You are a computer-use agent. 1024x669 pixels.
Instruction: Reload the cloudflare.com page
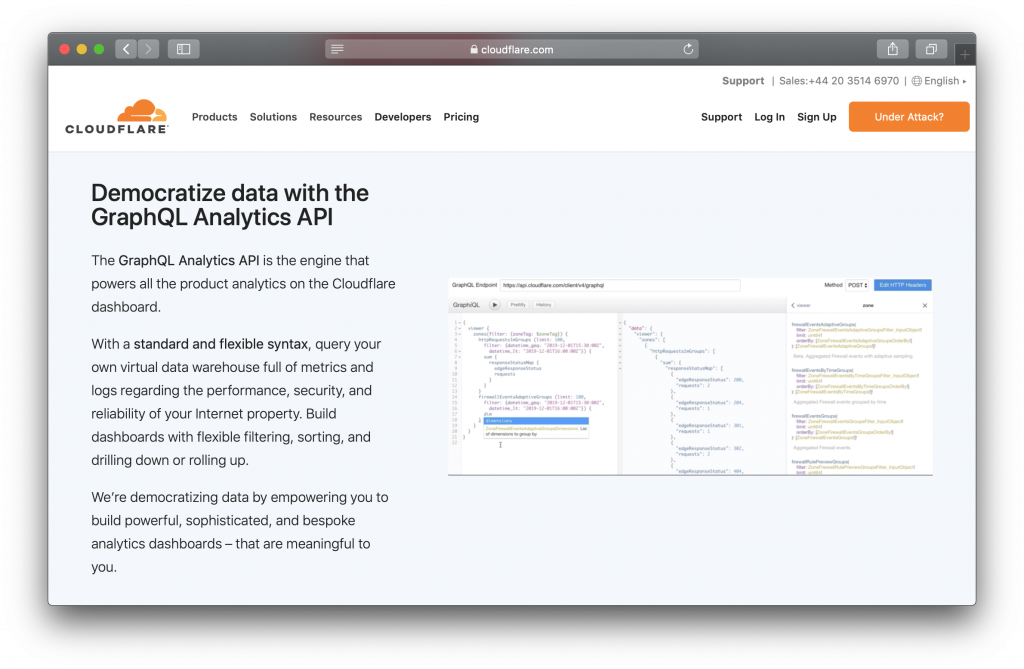688,49
